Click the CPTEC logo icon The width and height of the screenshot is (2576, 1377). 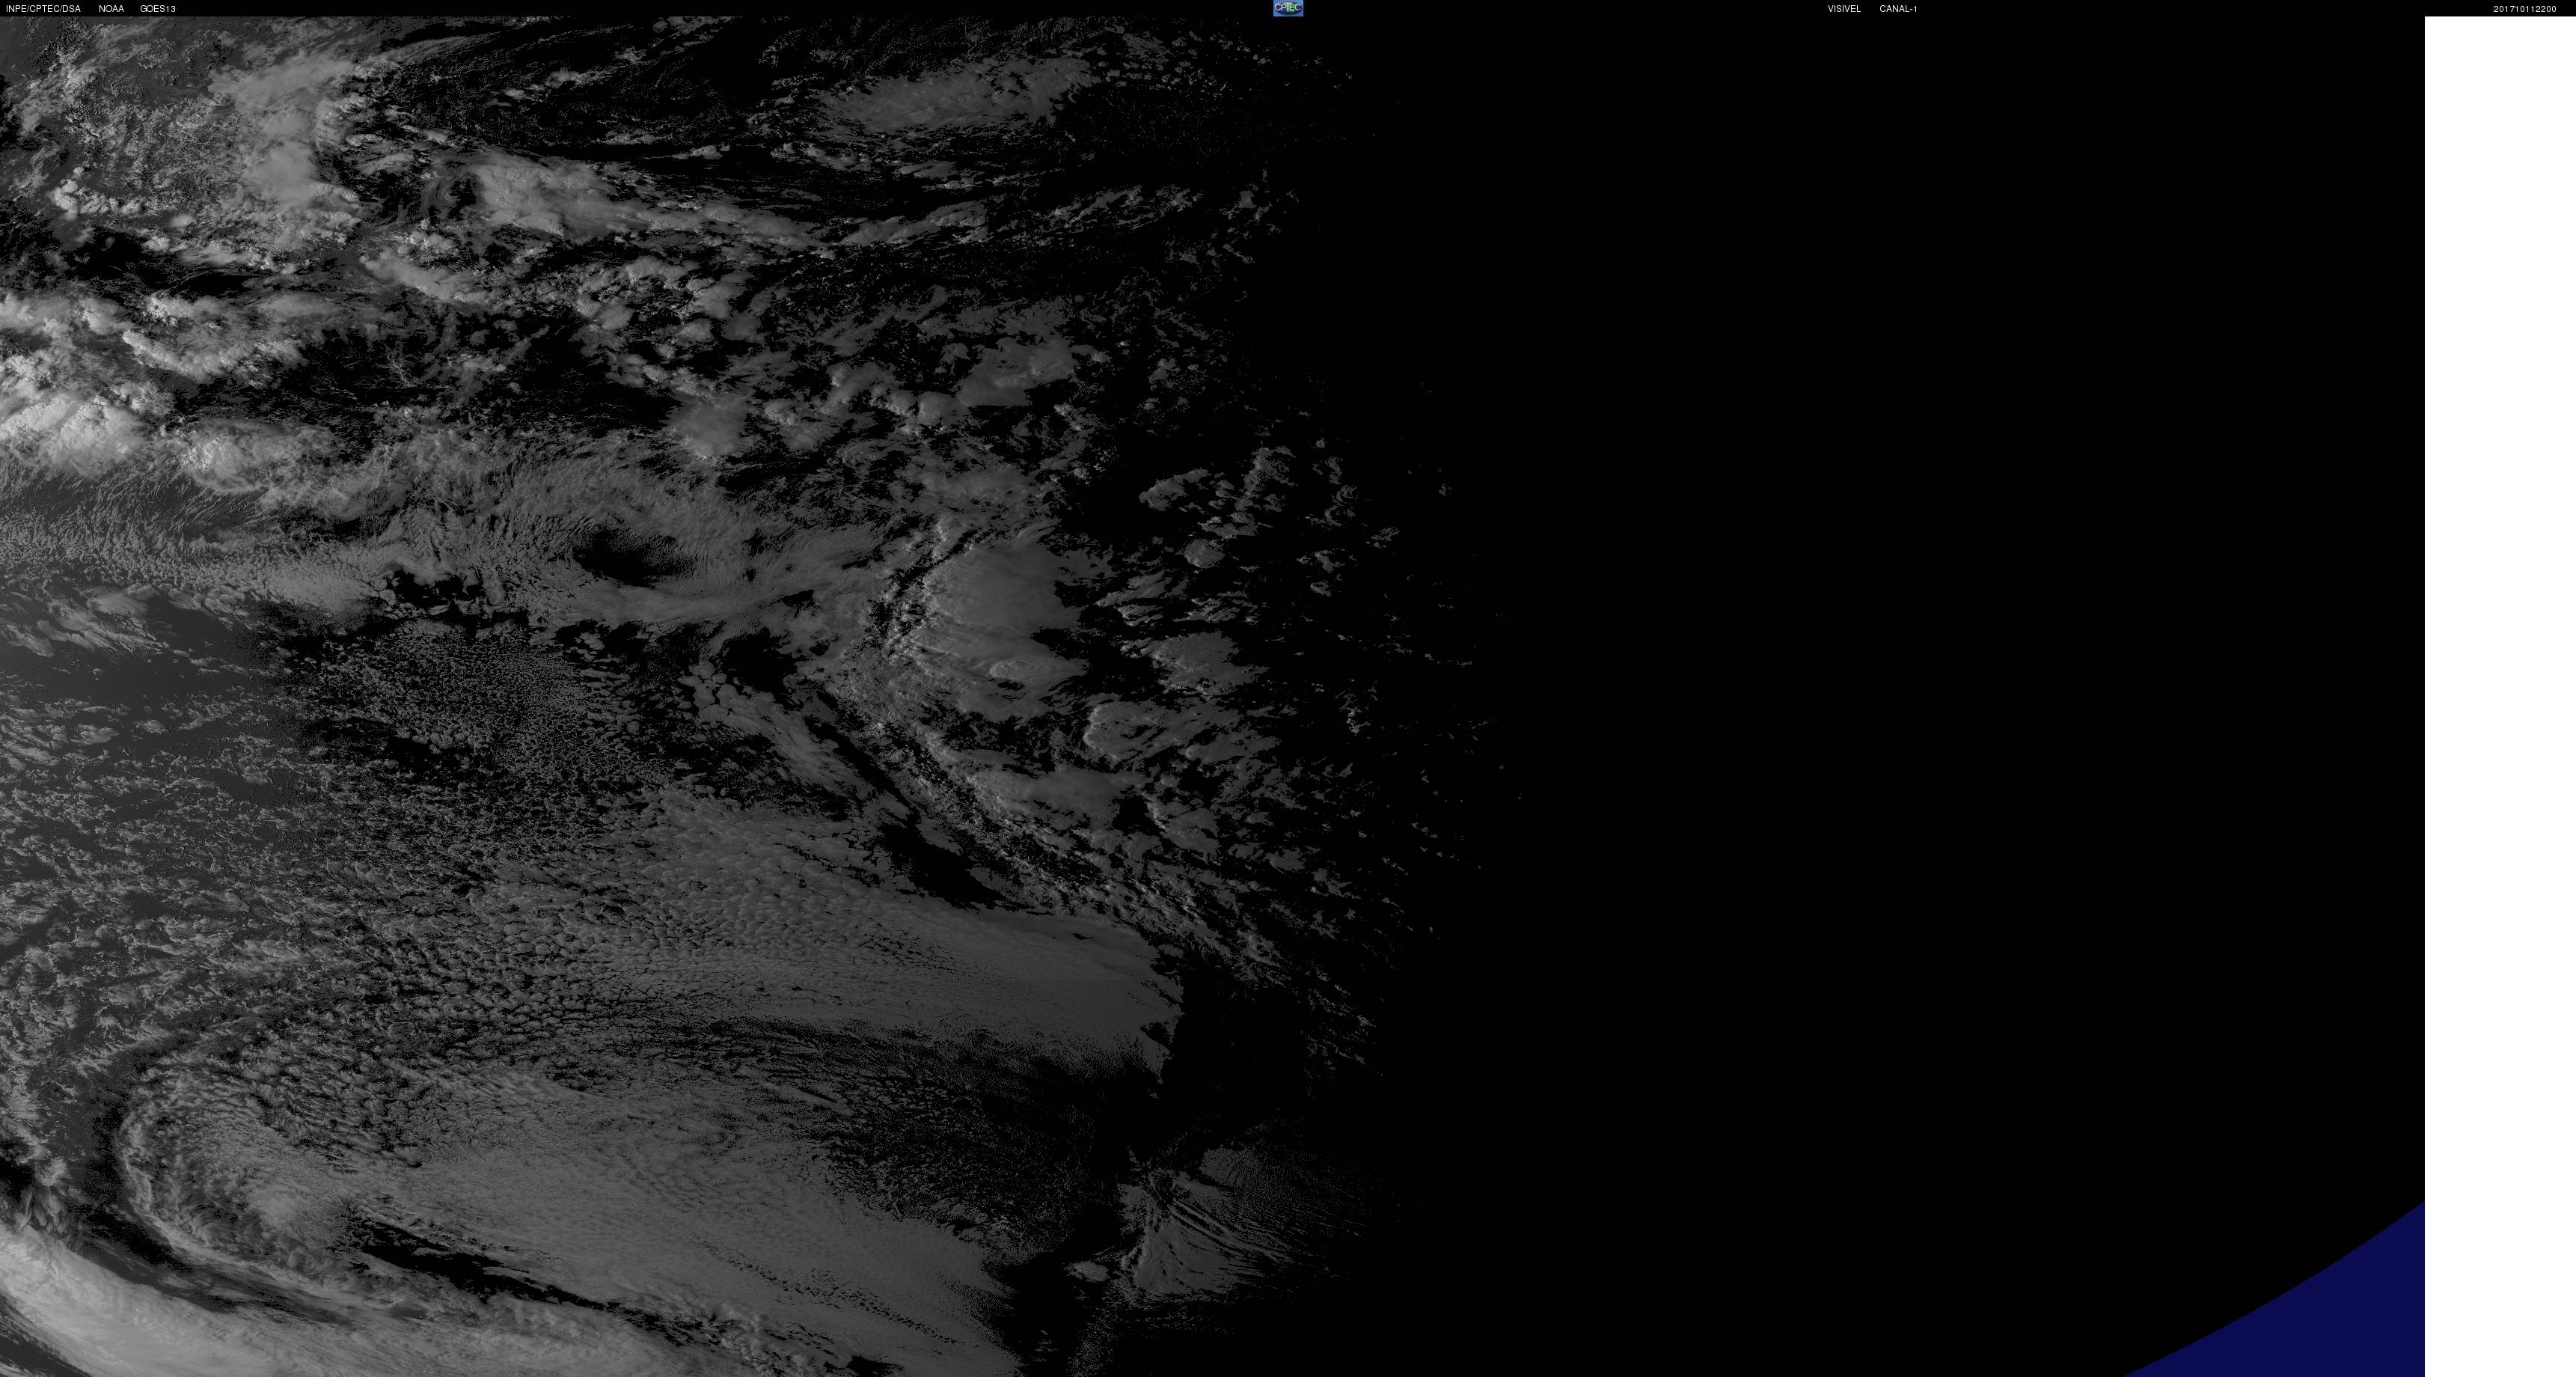click(1288, 8)
